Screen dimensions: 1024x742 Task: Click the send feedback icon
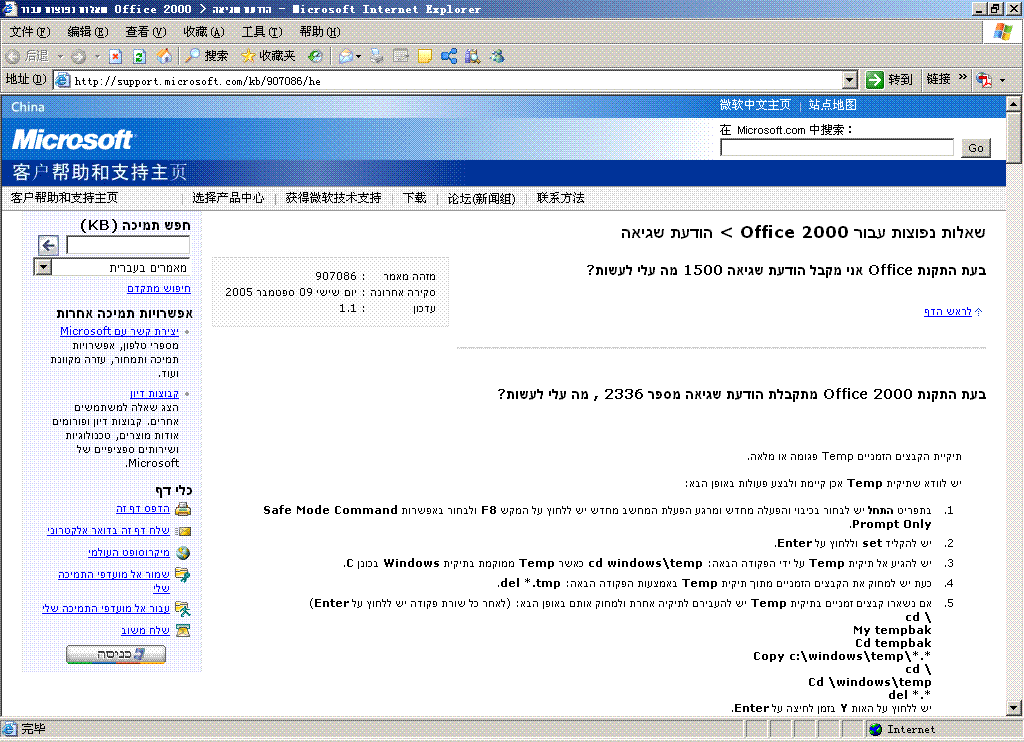(x=184, y=630)
